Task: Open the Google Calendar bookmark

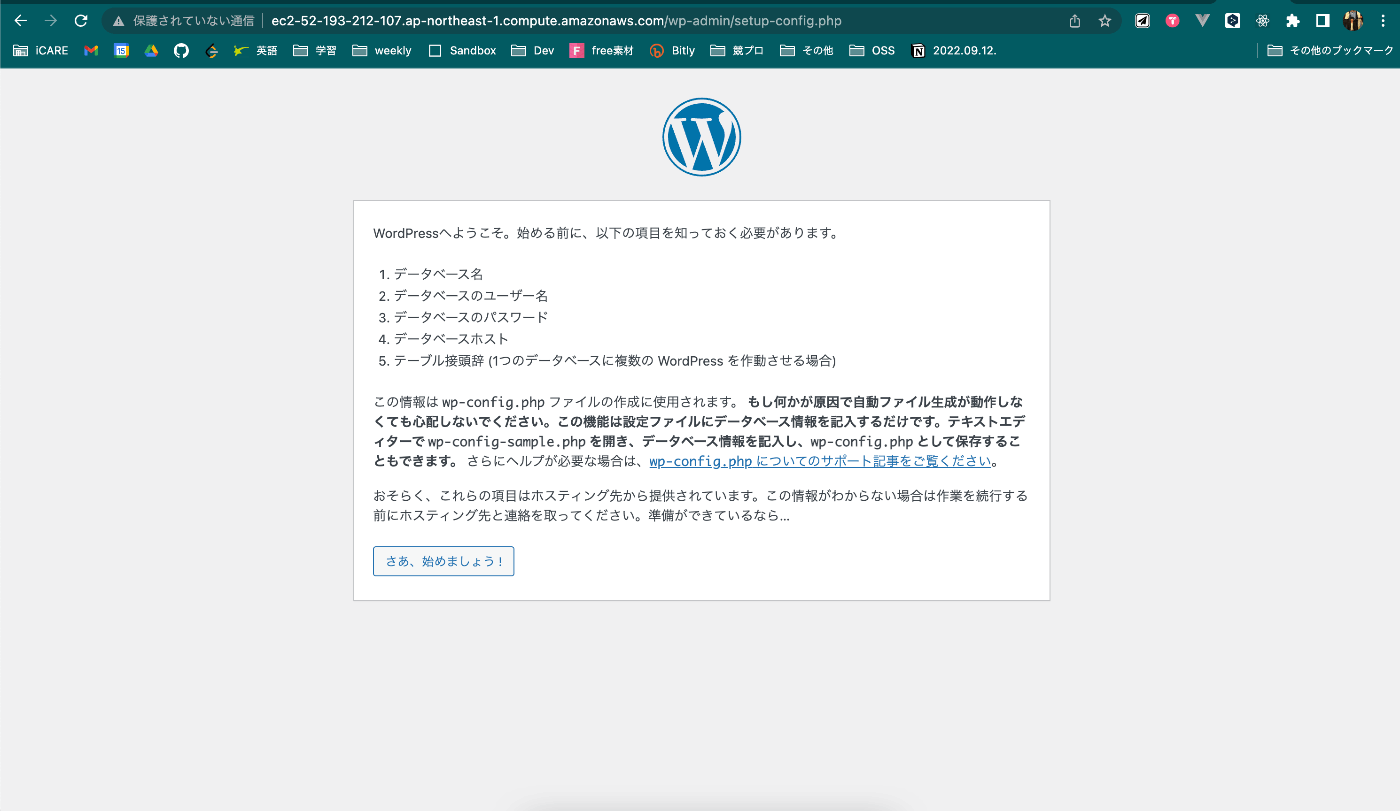Action: (x=121, y=50)
